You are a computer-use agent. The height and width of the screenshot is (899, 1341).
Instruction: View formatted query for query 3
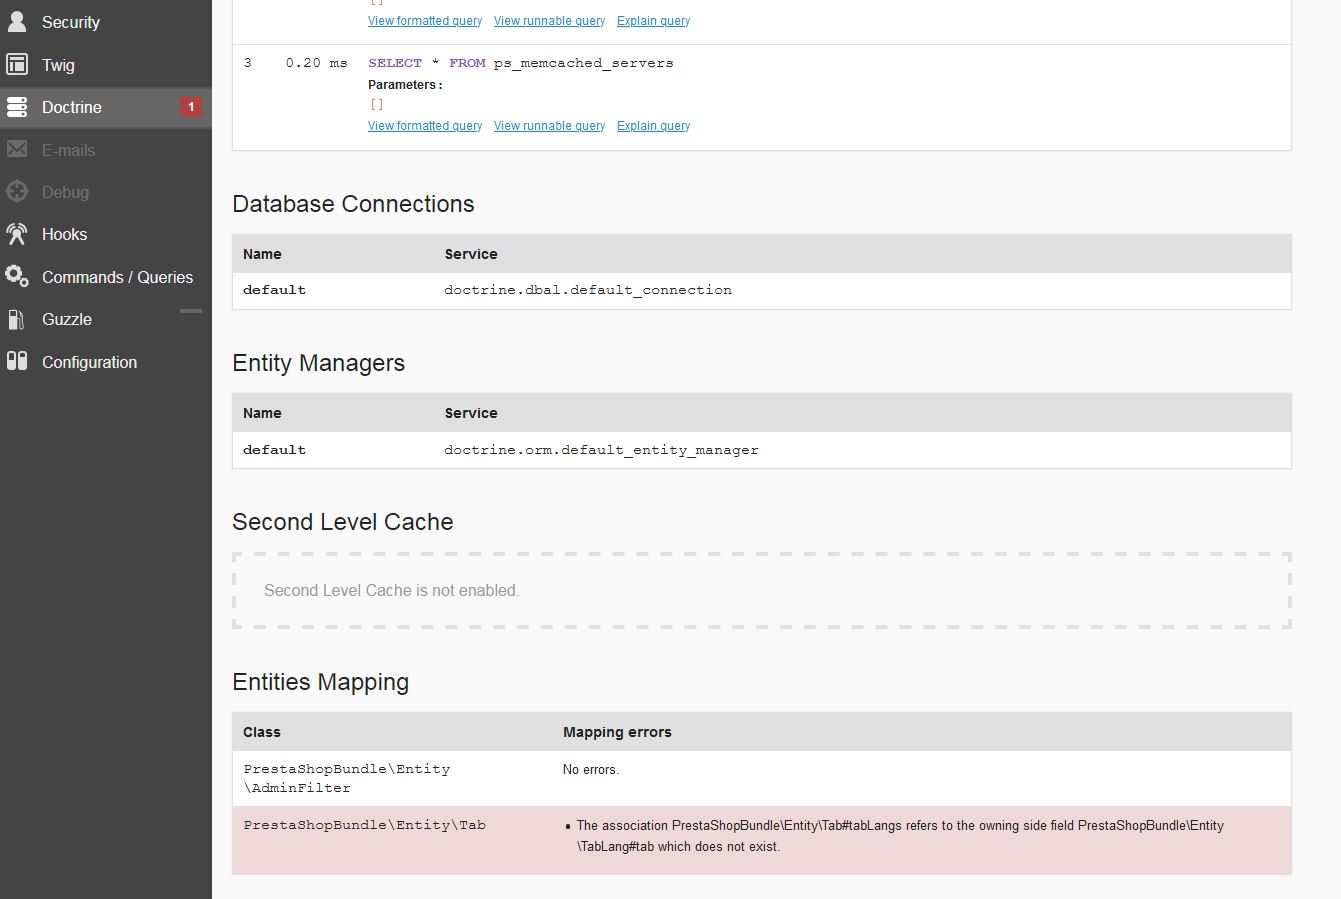tap(424, 125)
